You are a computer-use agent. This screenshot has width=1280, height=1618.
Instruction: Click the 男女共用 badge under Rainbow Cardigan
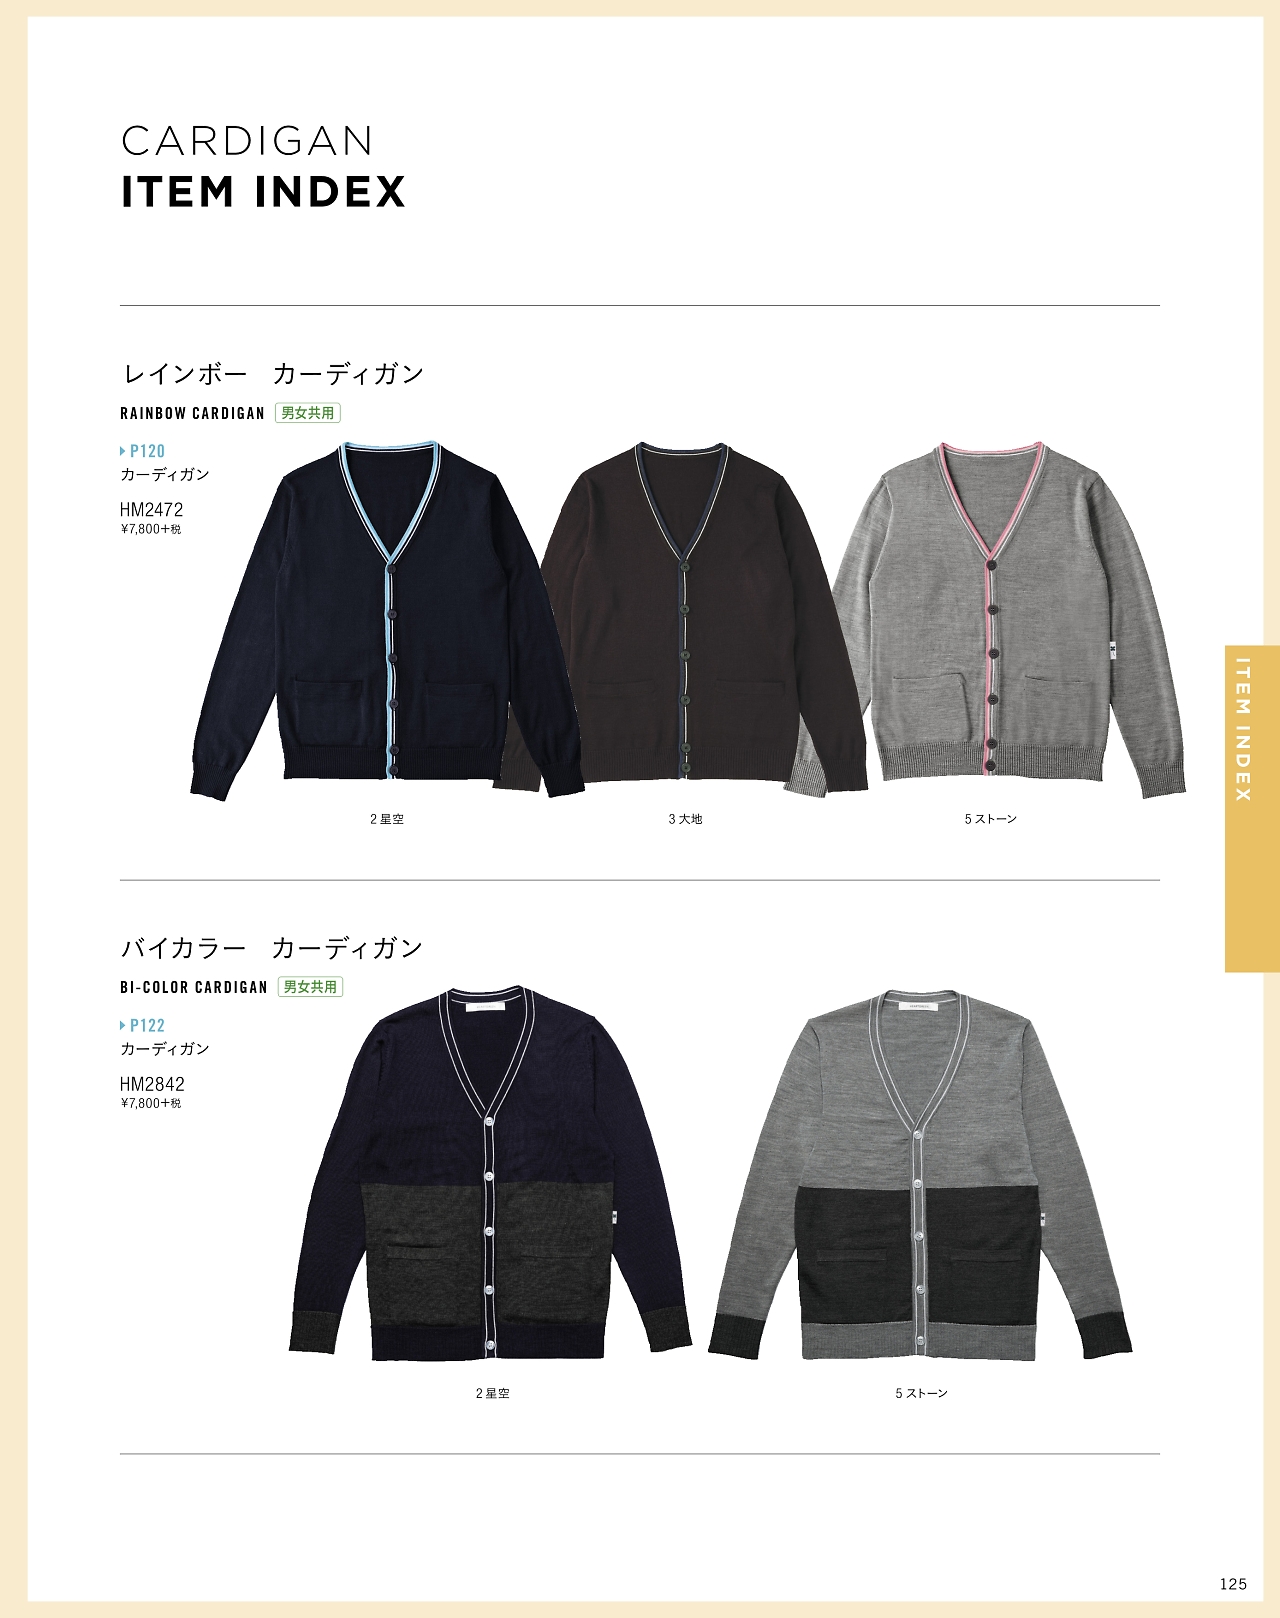308,413
